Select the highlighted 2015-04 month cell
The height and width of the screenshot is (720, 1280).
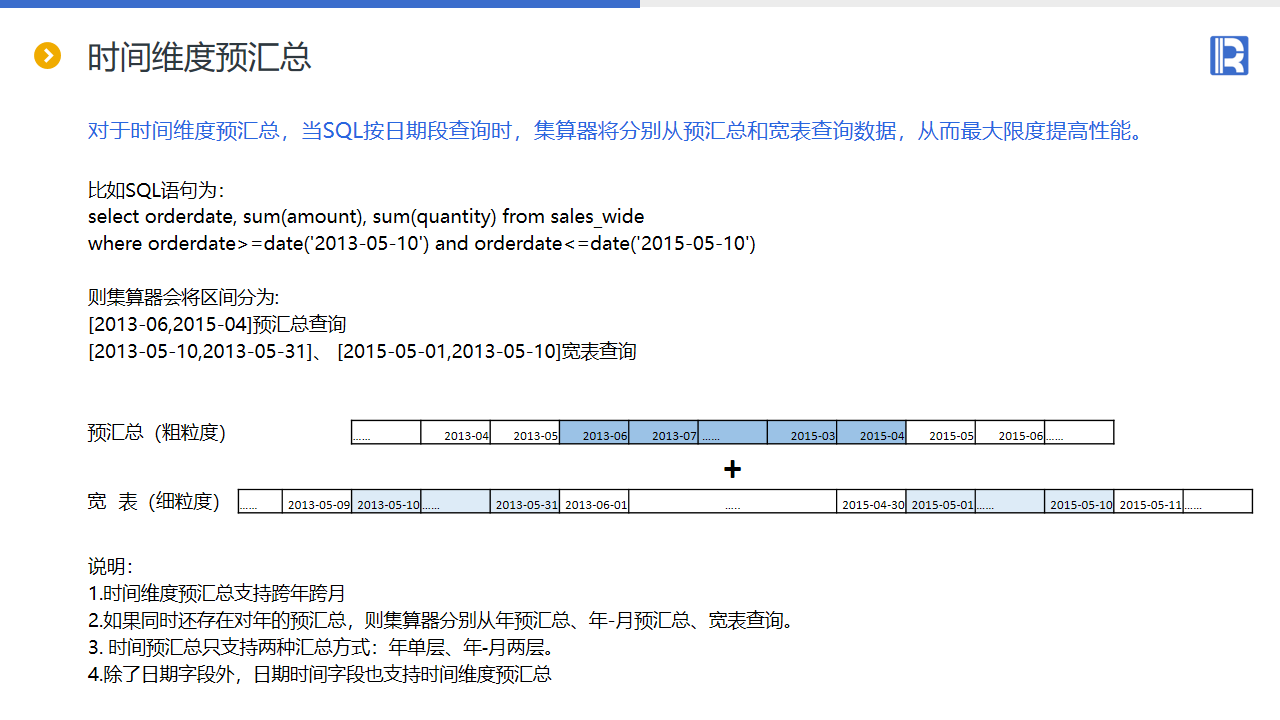tap(872, 432)
